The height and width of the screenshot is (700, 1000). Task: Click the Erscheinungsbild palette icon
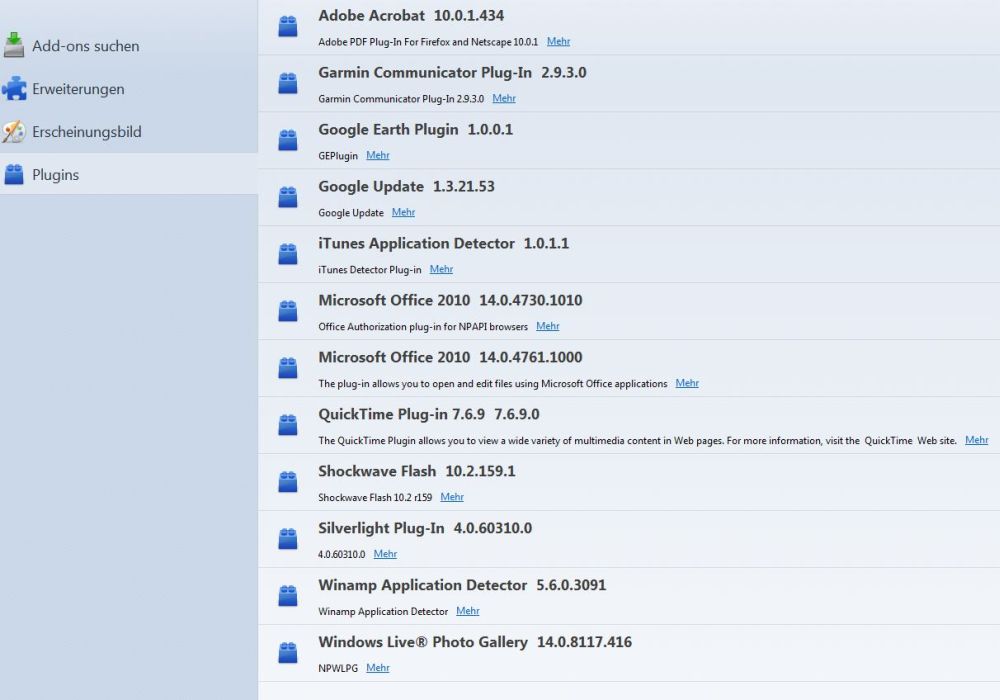(x=14, y=131)
